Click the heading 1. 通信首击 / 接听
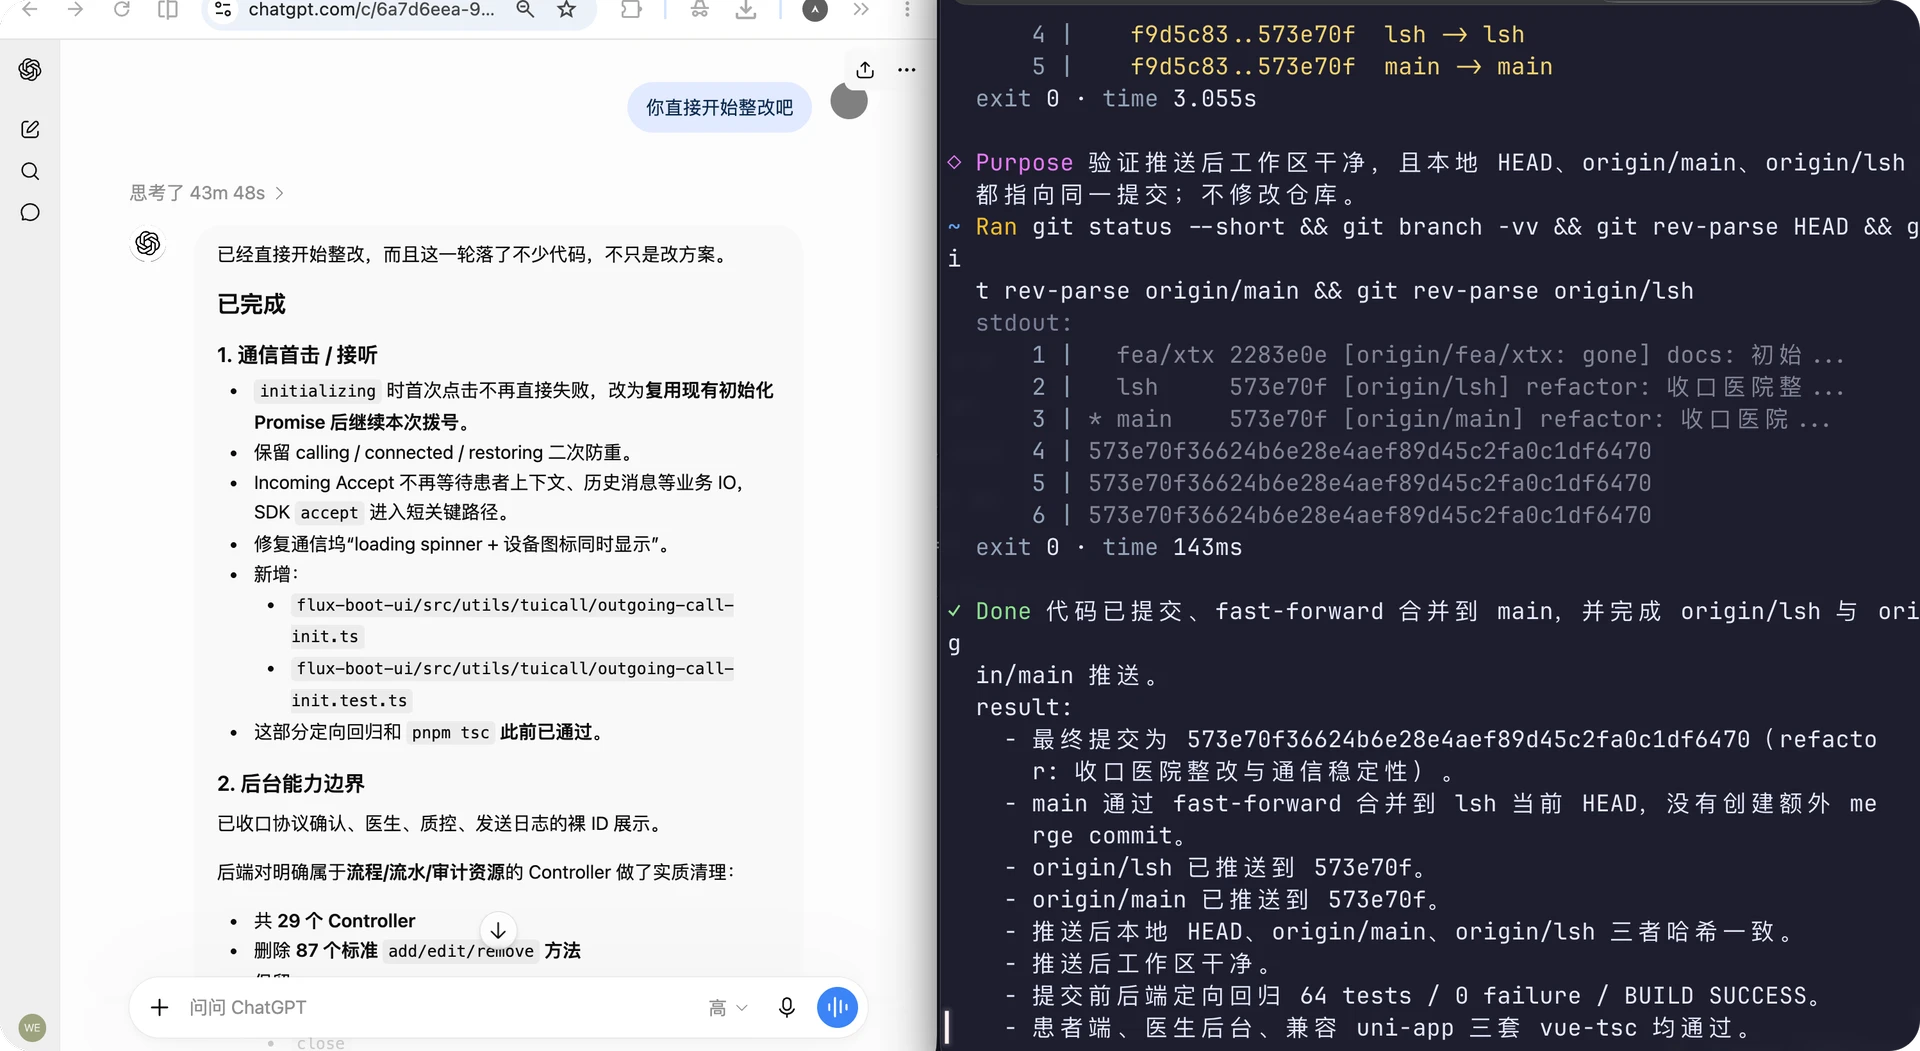1920x1051 pixels. [x=297, y=355]
